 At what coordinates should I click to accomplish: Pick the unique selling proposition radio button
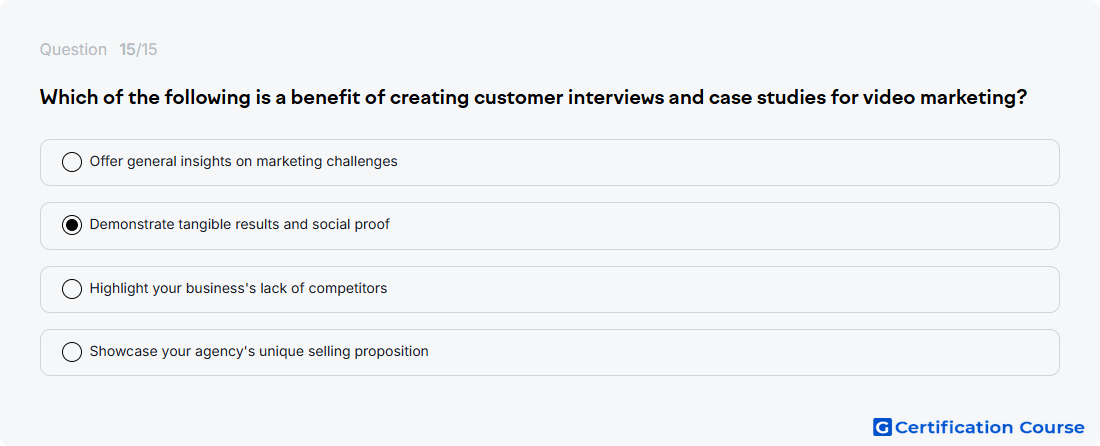[72, 352]
